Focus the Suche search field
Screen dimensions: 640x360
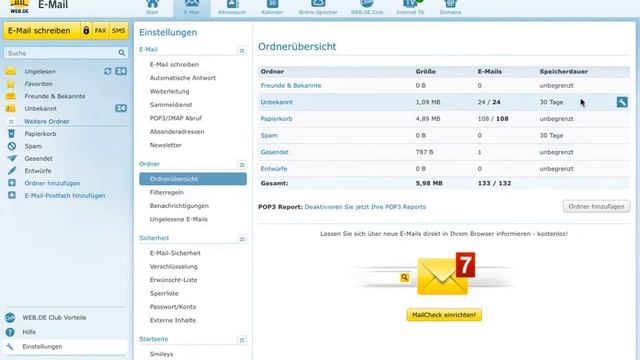60,53
